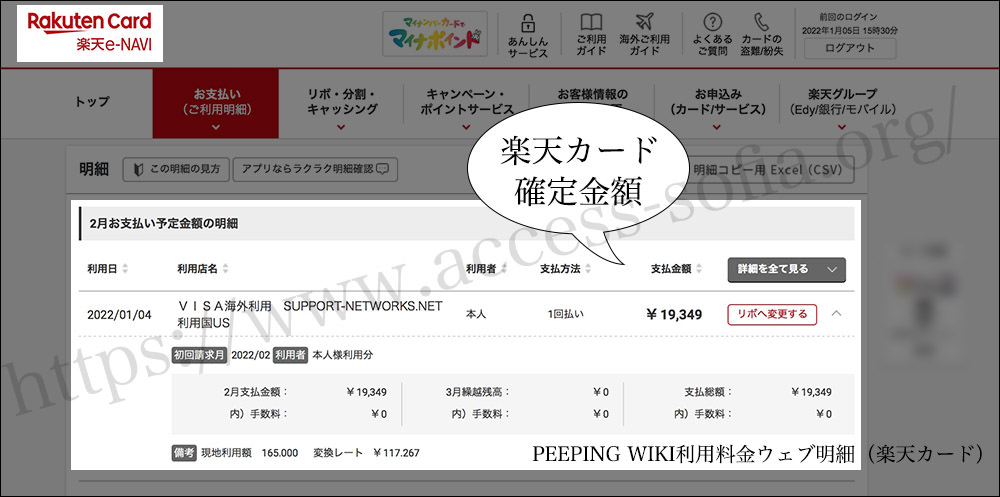Open キャンペーン・ポイントサービス menu

(466, 102)
